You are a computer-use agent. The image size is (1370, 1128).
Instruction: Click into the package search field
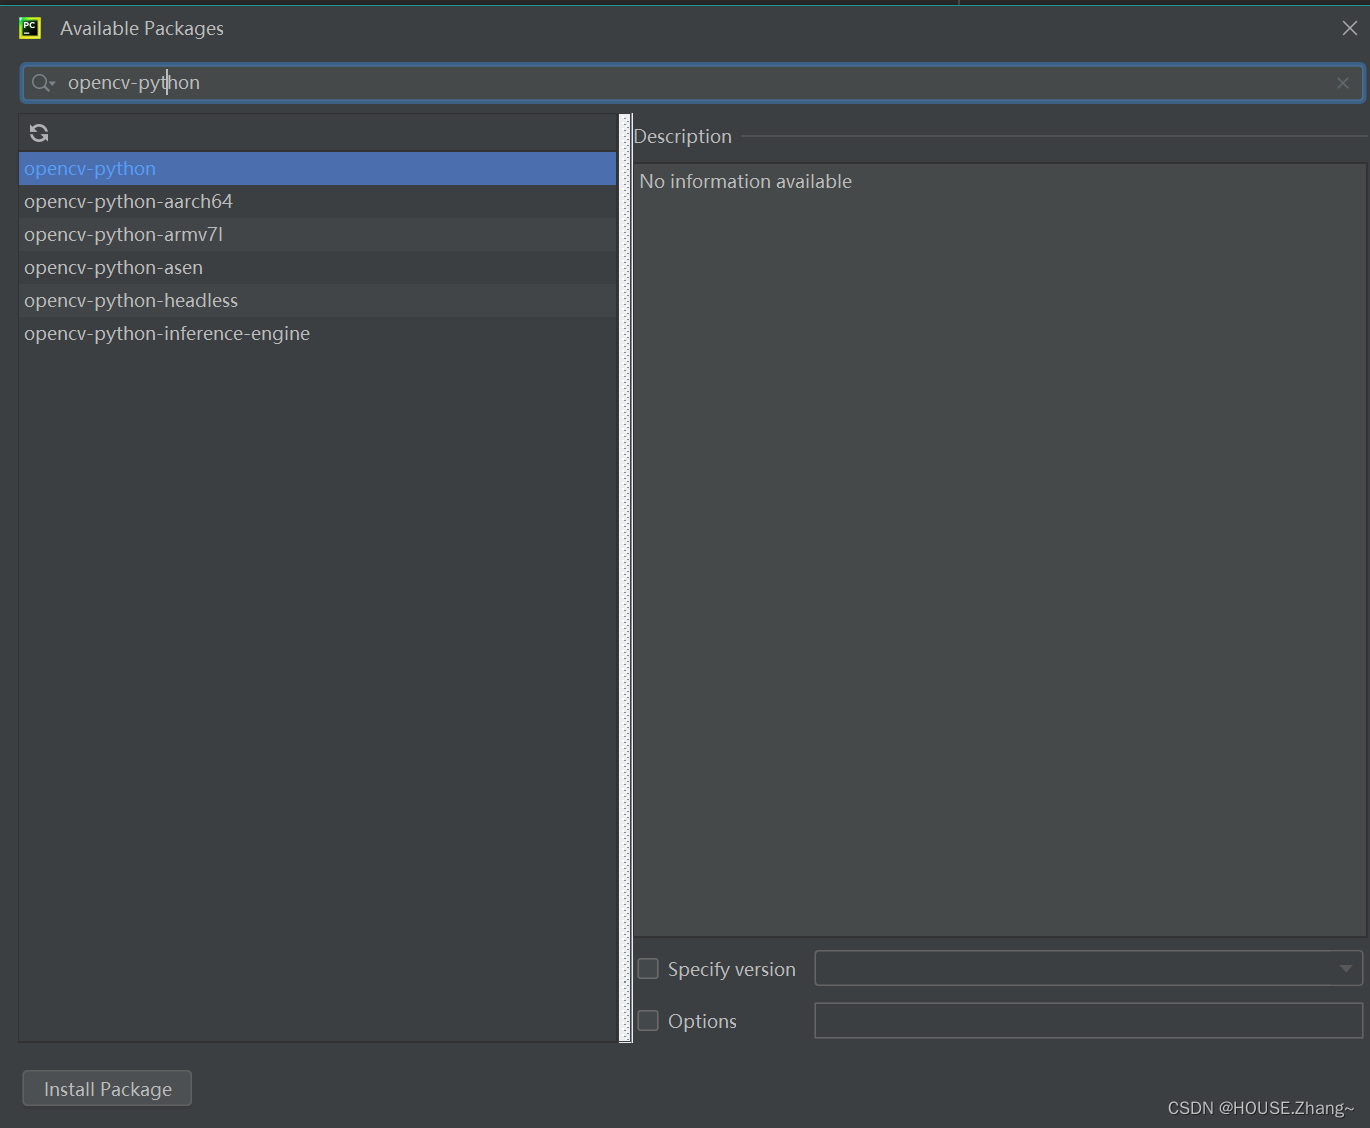click(x=700, y=83)
